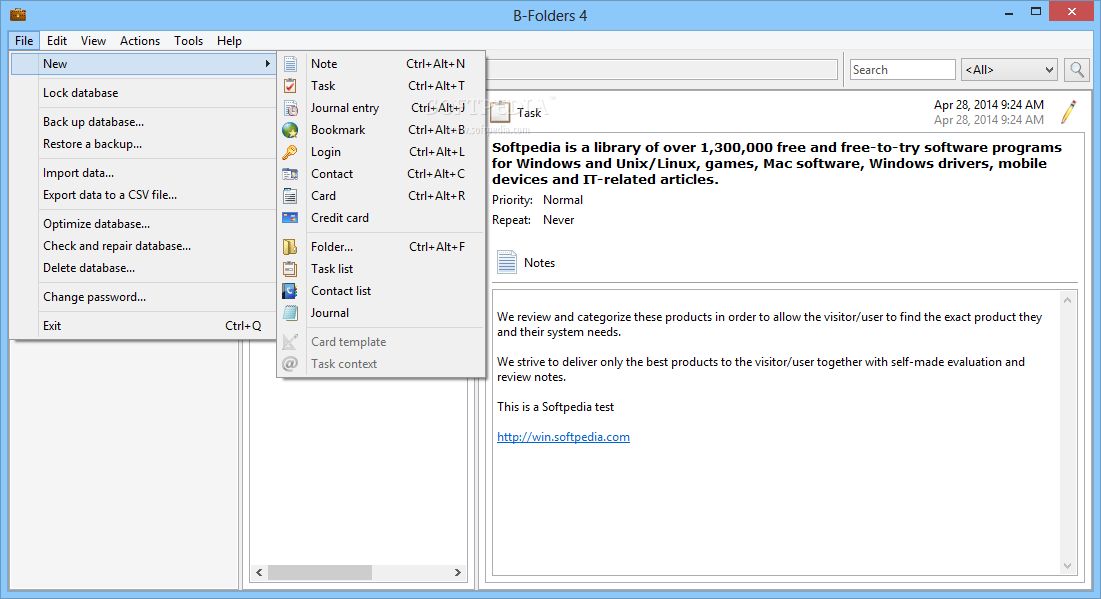Click the Folder icon in submenu

(290, 247)
